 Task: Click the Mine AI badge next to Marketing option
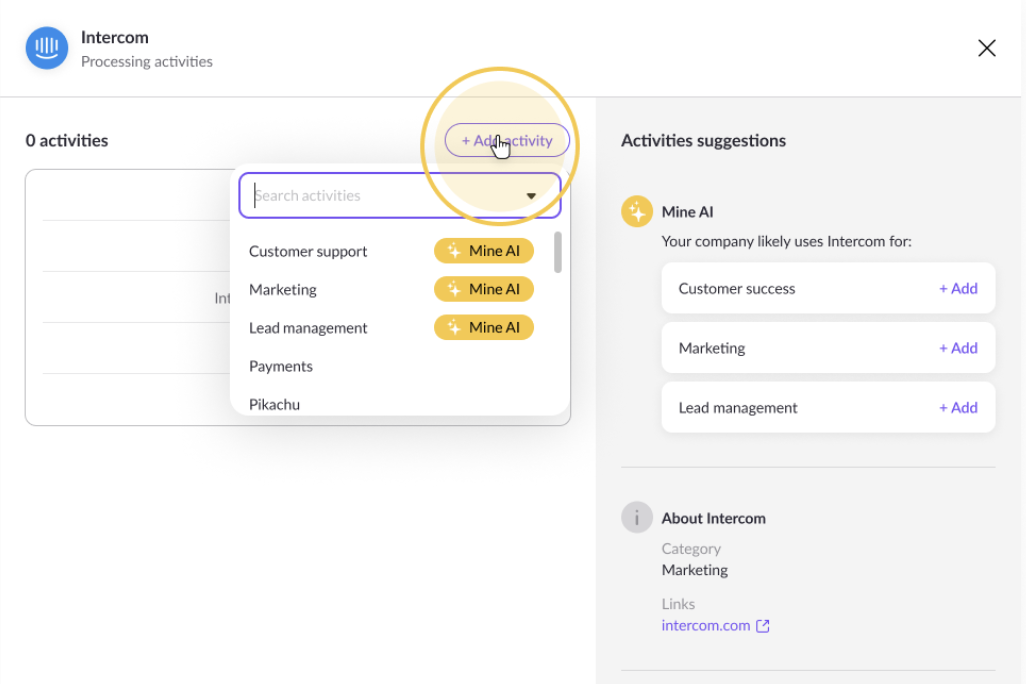pos(484,289)
